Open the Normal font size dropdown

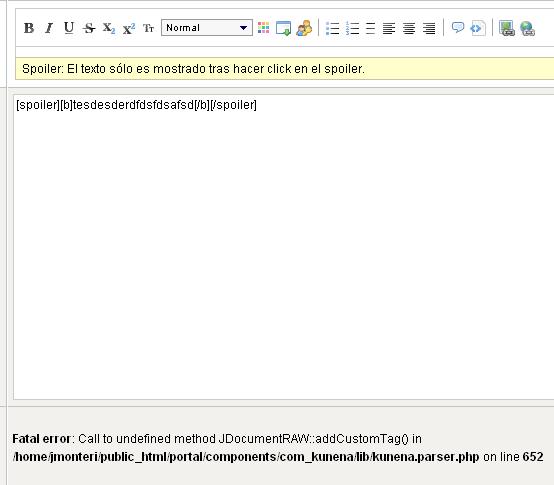[207, 28]
